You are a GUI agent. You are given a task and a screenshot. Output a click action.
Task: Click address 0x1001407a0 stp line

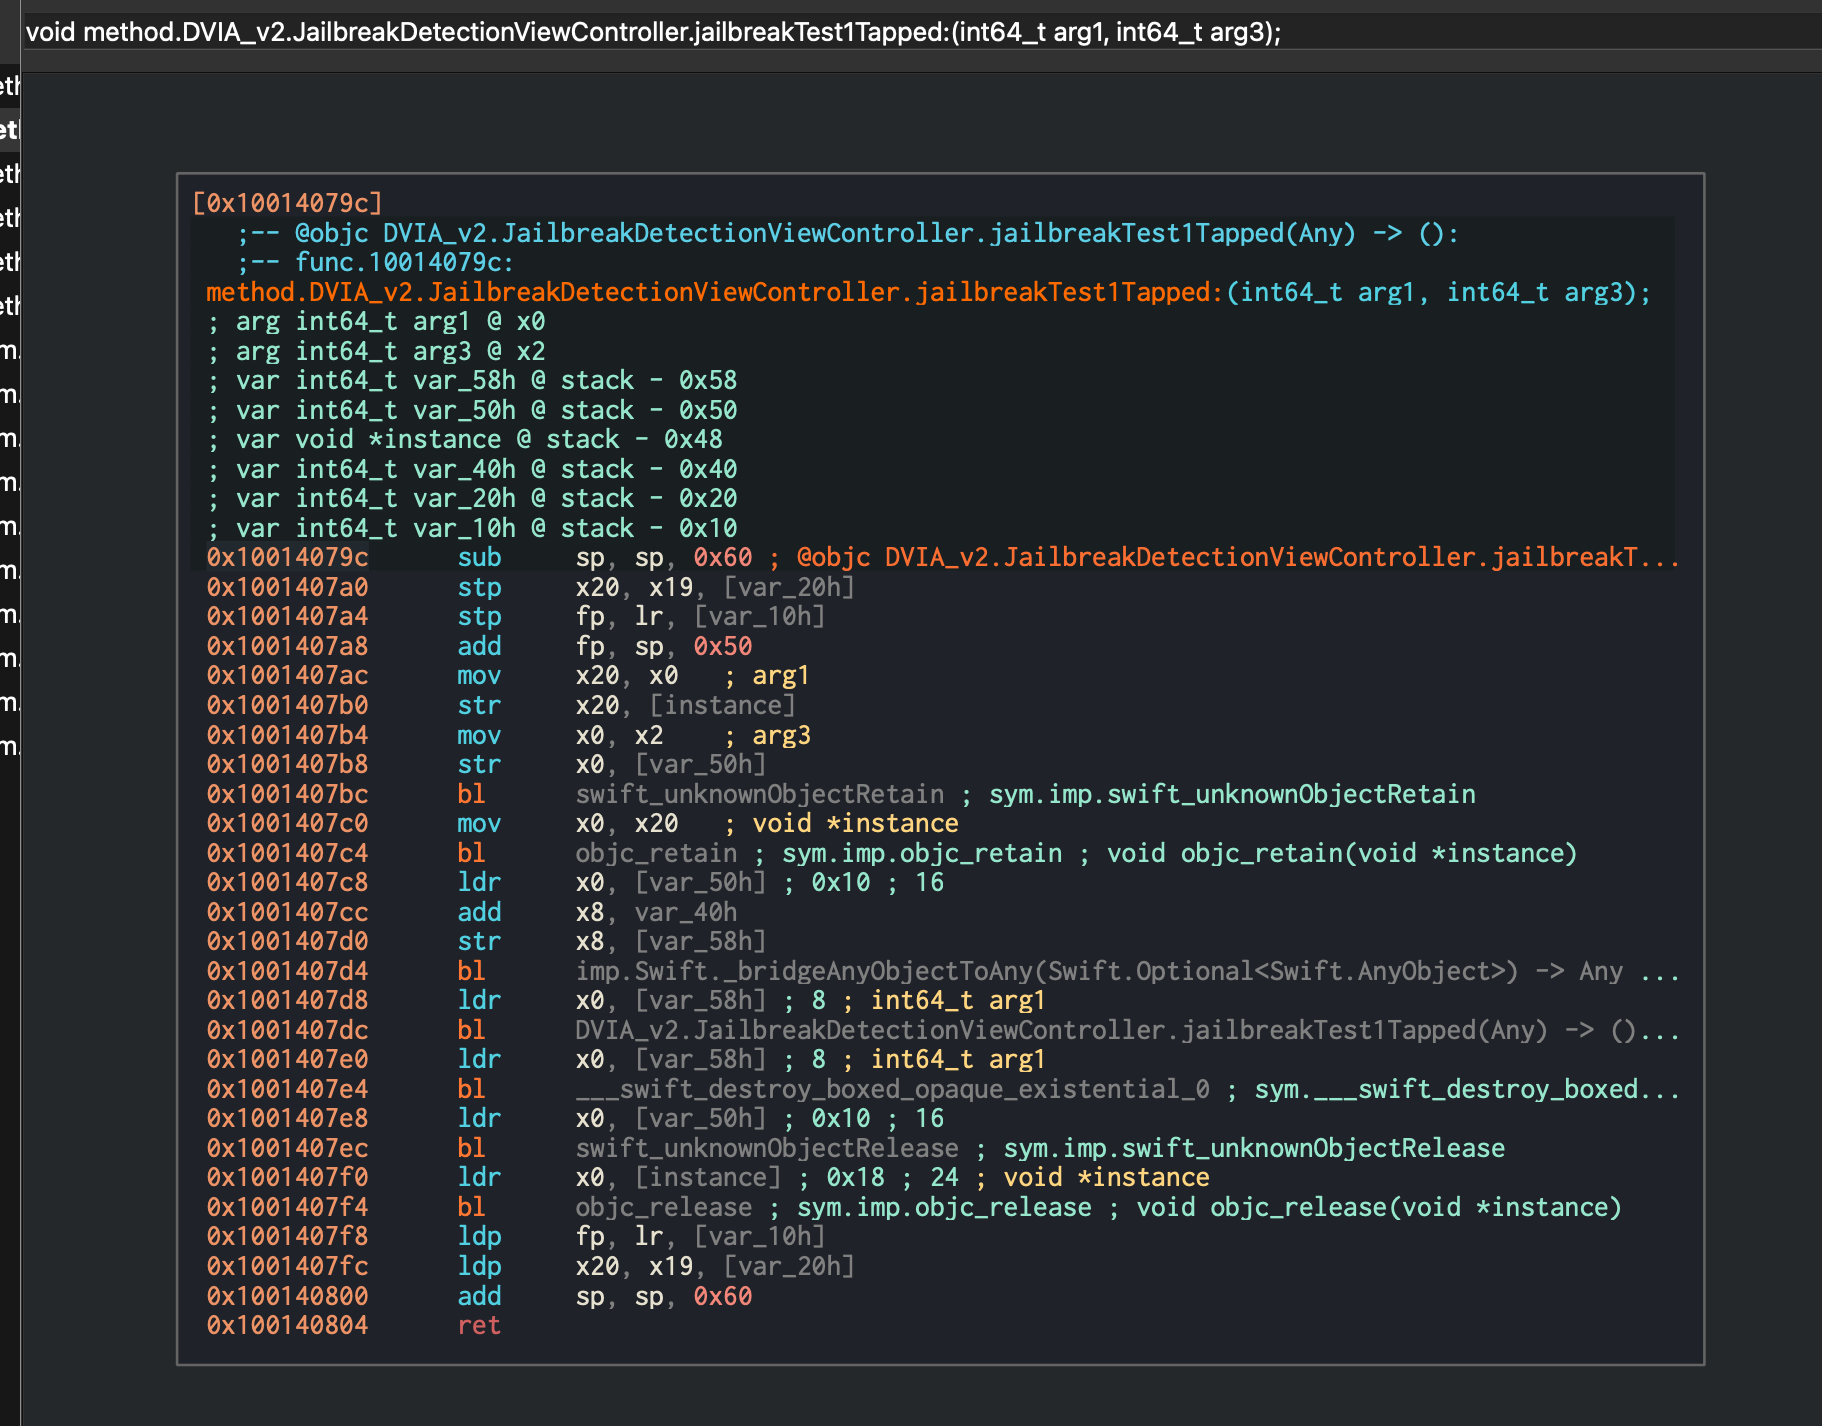[x=530, y=587]
